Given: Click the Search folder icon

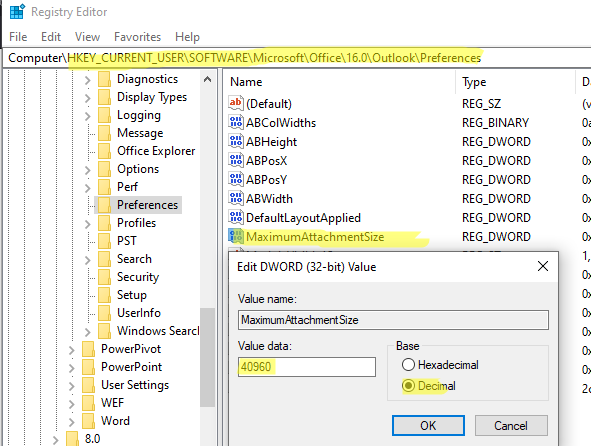Looking at the screenshot, I should pyautogui.click(x=104, y=259).
